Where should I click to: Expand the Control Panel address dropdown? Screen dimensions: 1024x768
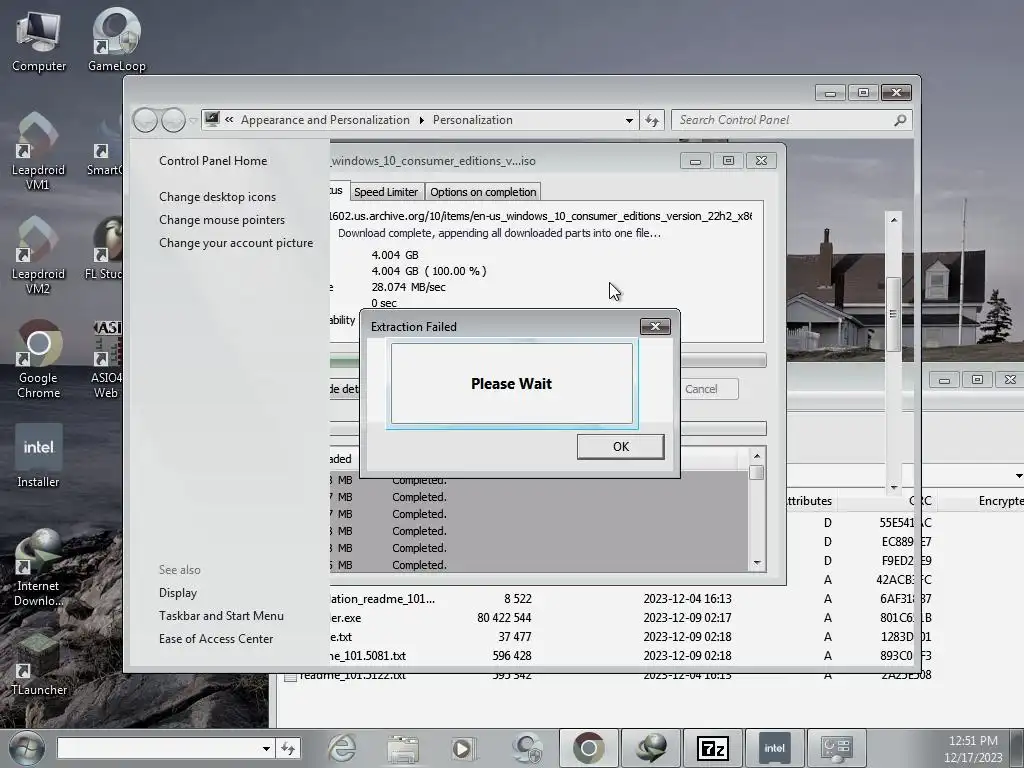coord(629,120)
